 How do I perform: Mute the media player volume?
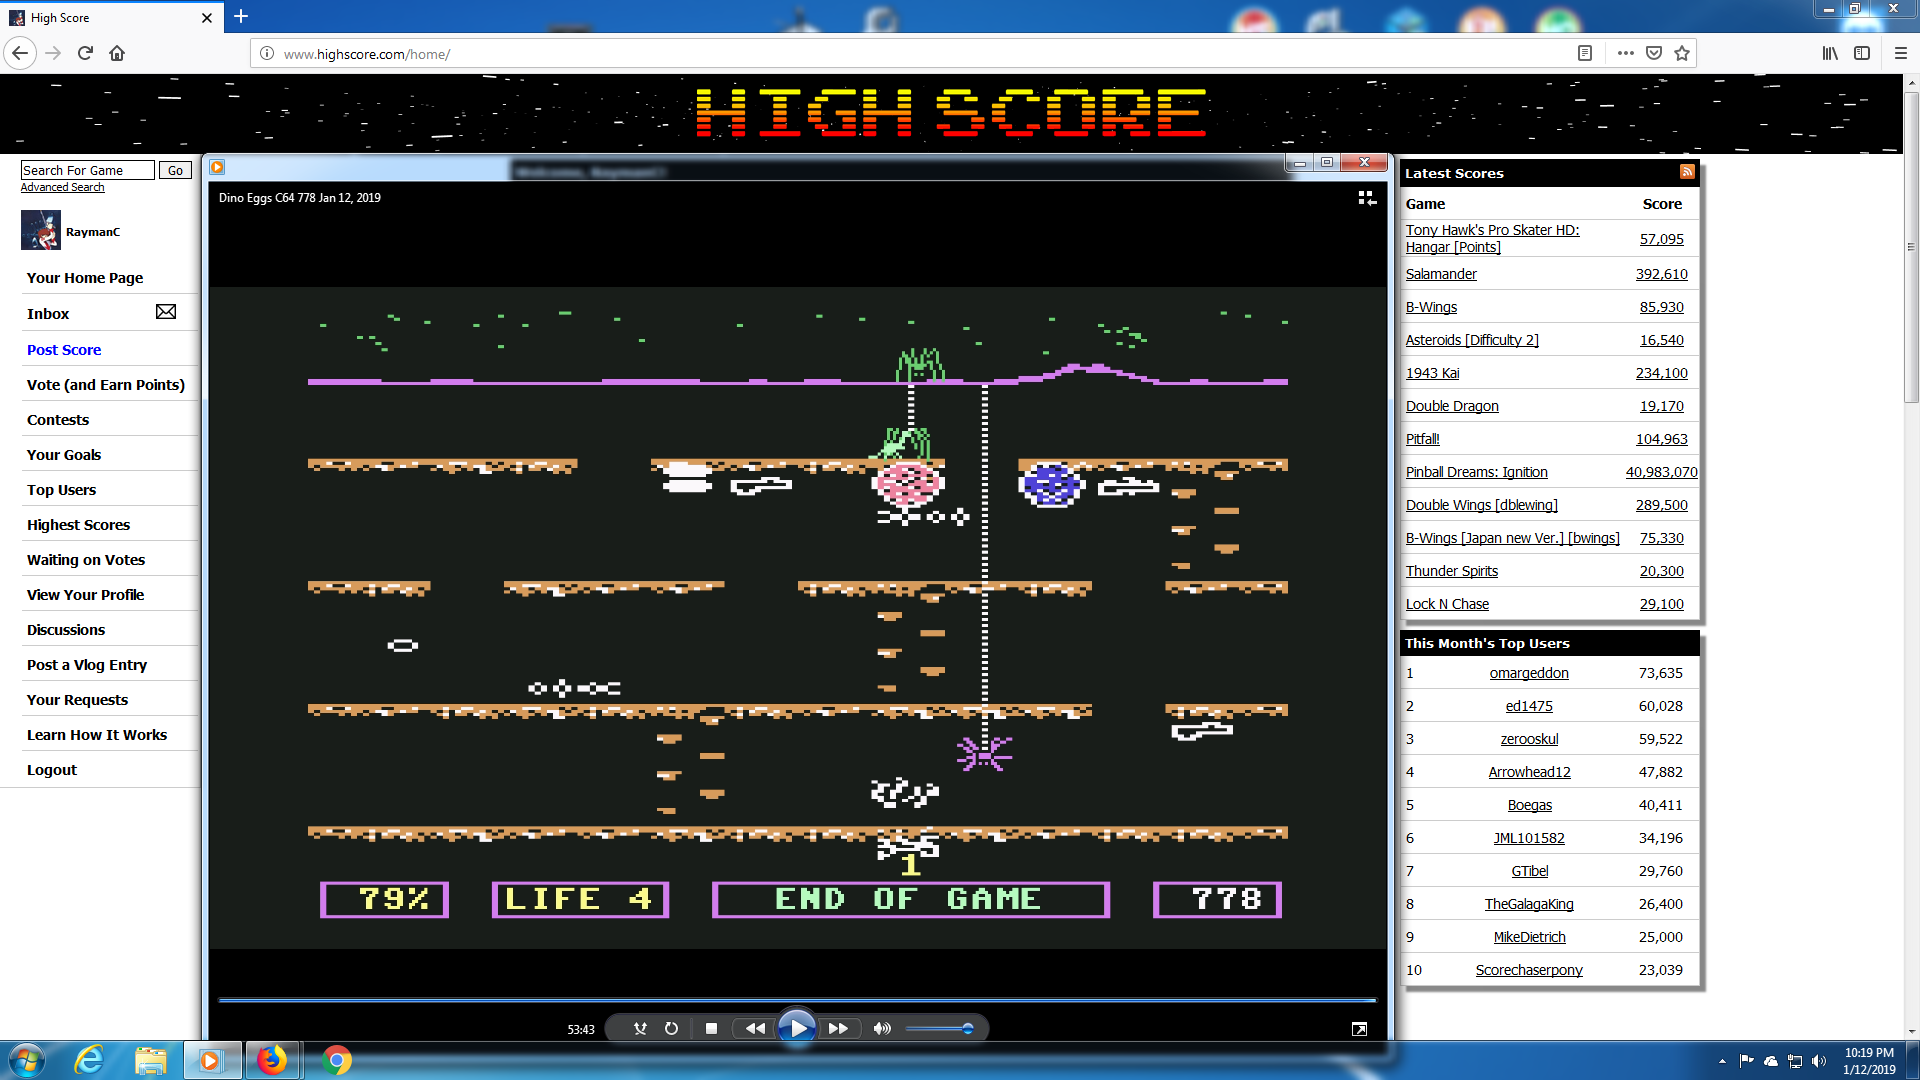882,1028
